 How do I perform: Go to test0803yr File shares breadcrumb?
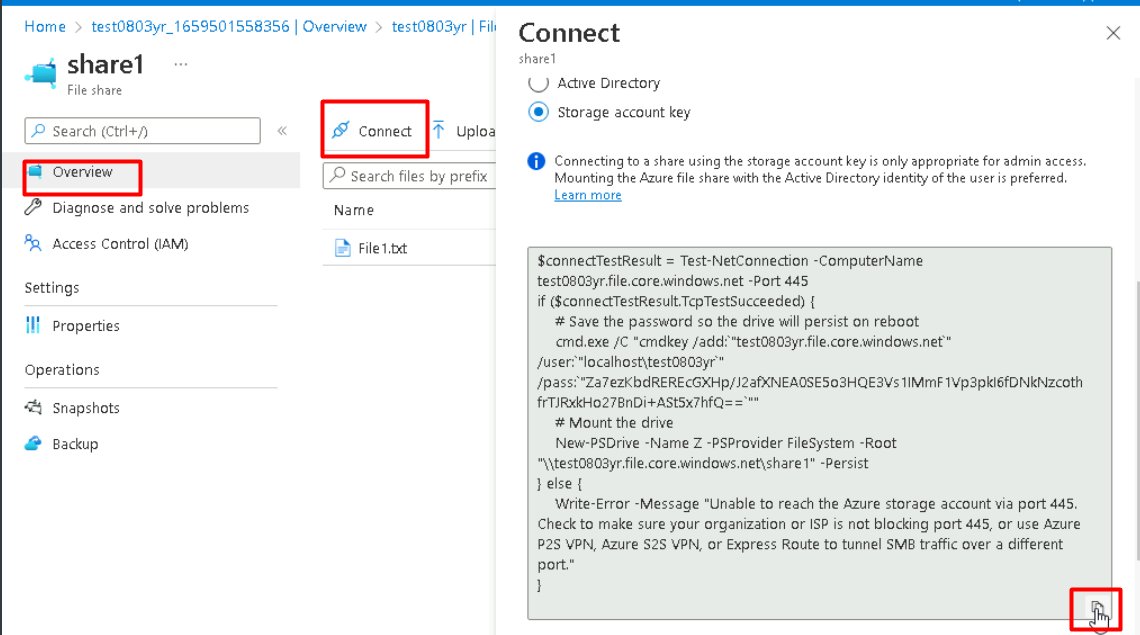click(x=443, y=26)
